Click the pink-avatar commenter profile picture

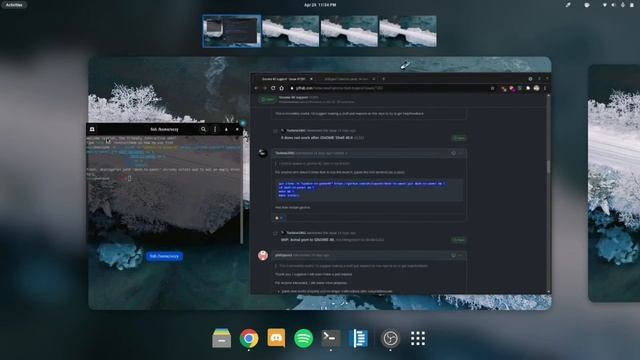click(x=263, y=256)
